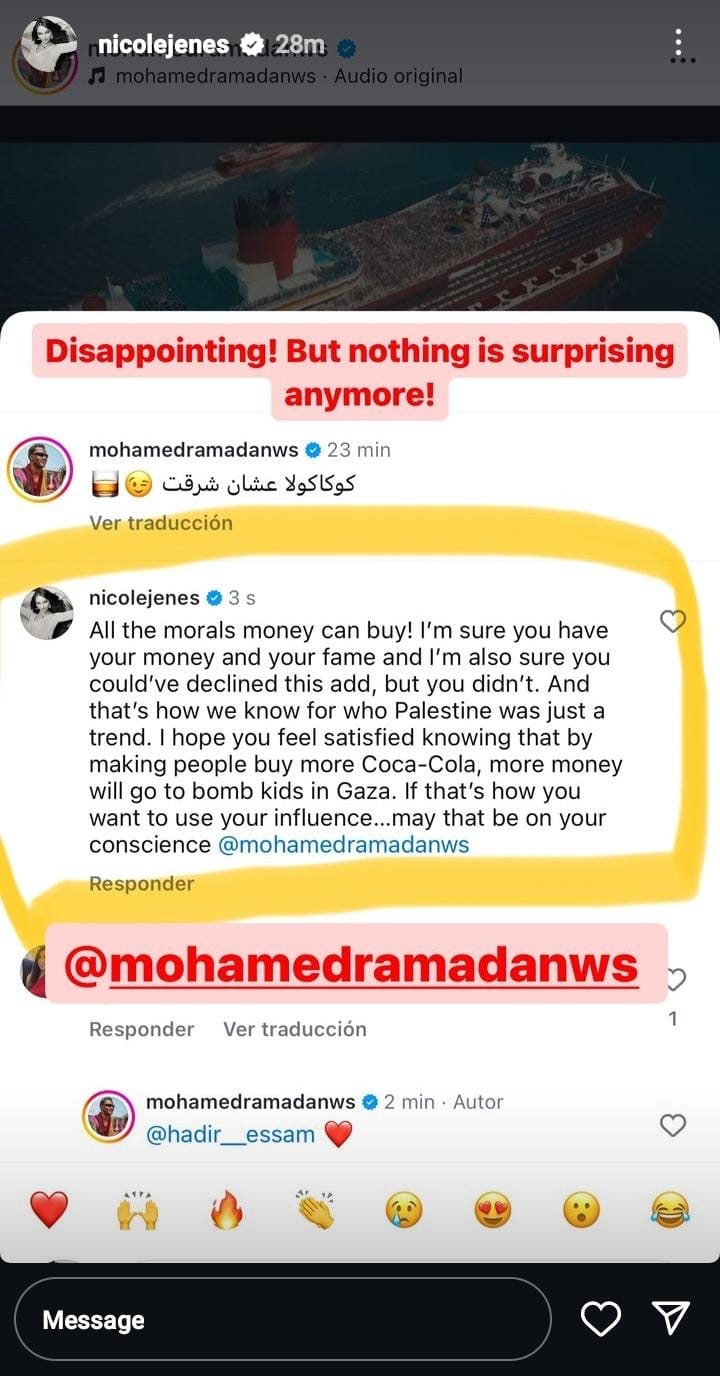Tap Responder under nicolejenes's comment
The image size is (720, 1376).
pos(141,883)
